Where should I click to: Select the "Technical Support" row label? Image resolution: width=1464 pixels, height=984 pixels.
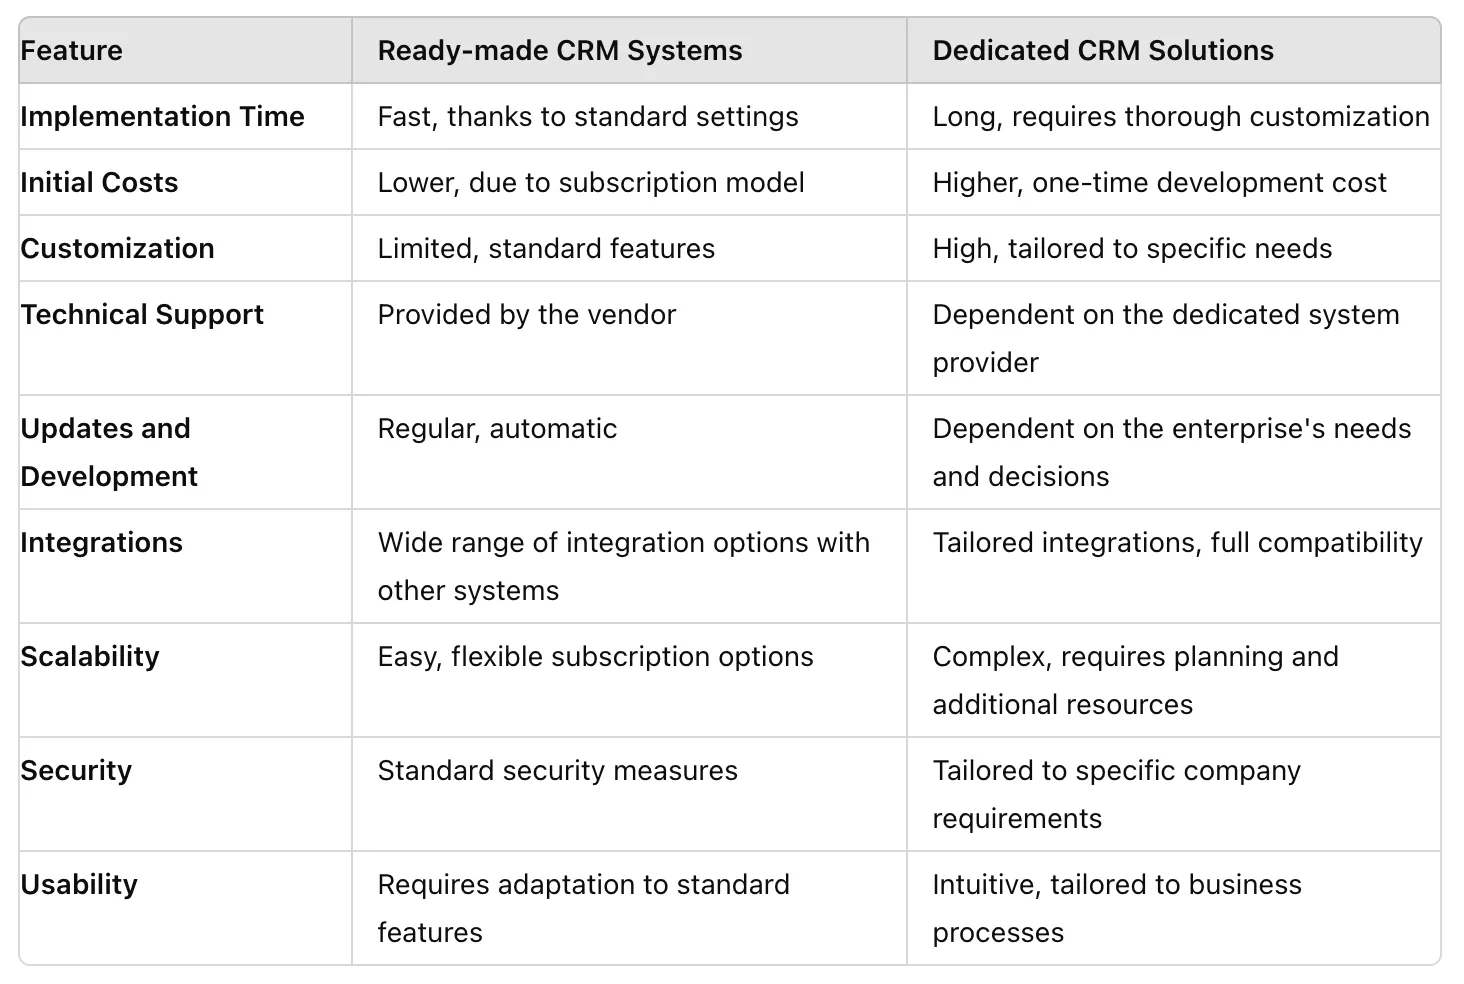coord(142,315)
